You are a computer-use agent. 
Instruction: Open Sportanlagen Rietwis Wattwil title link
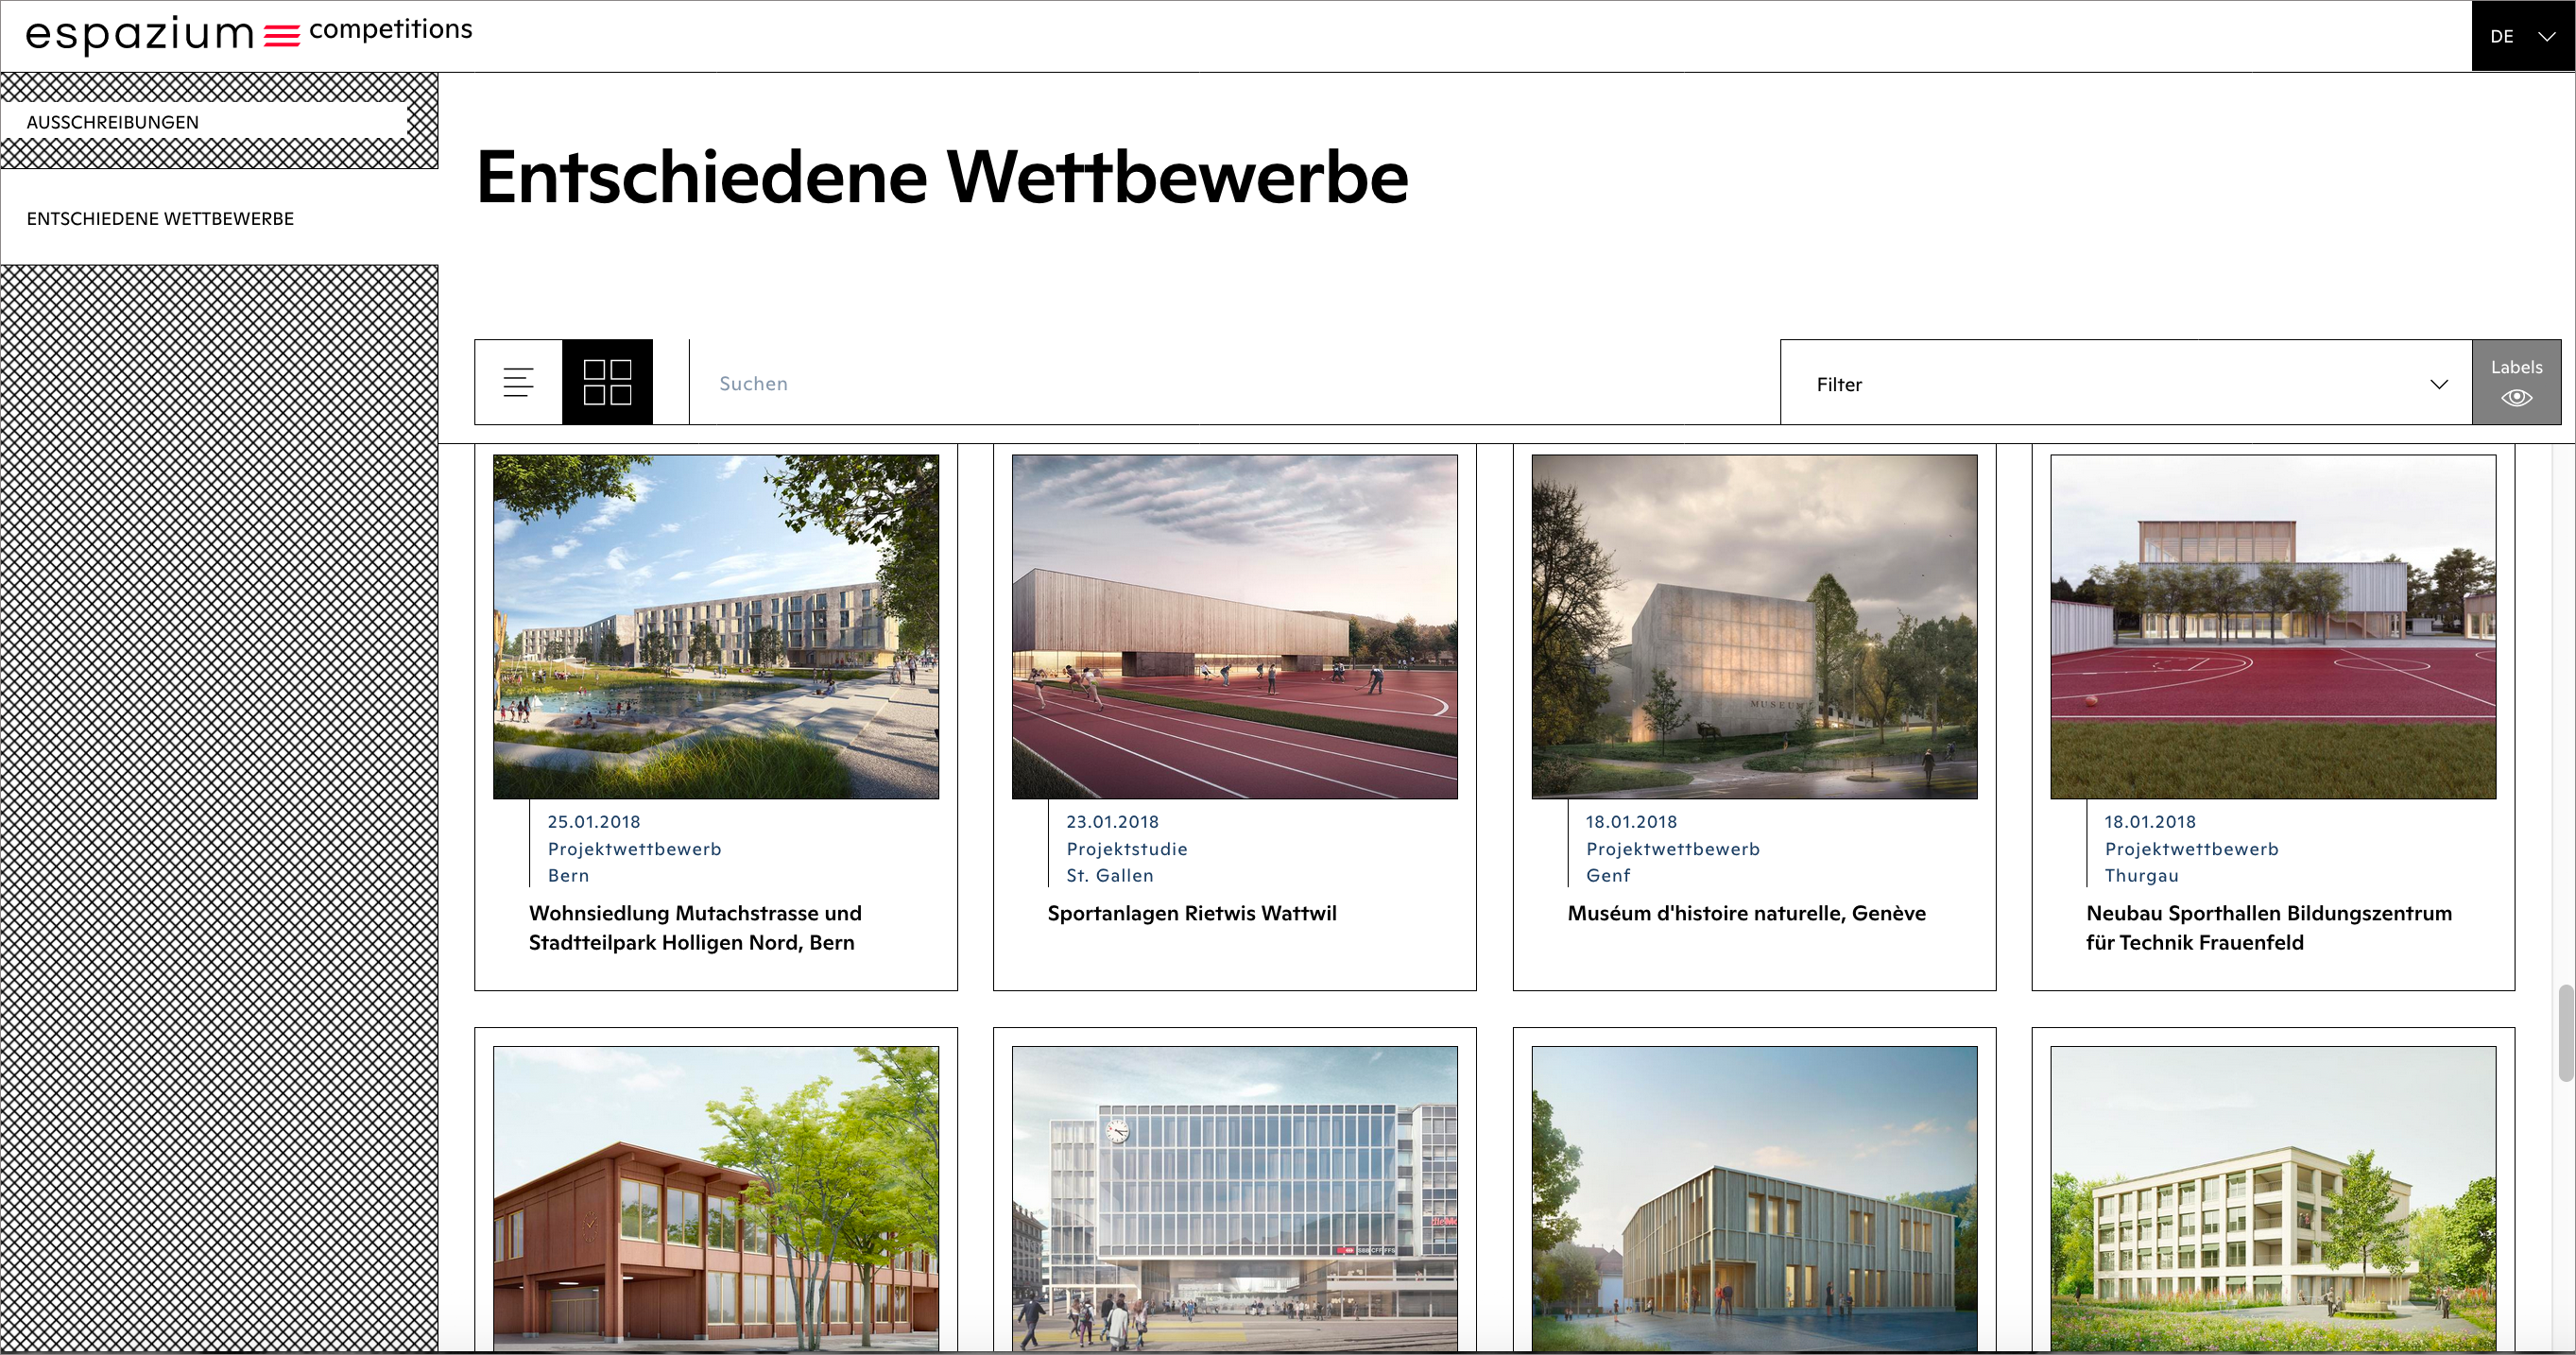(1191, 913)
